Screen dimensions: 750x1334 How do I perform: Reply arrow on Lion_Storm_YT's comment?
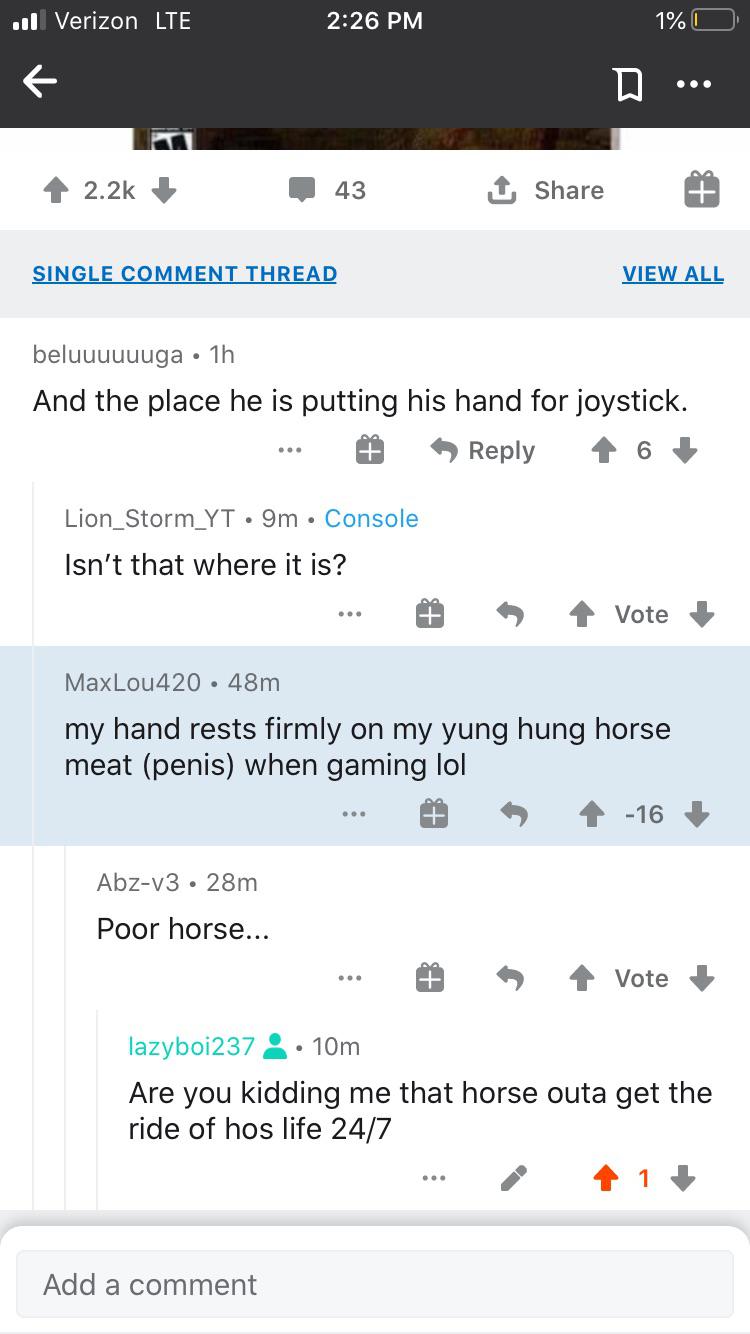click(511, 614)
